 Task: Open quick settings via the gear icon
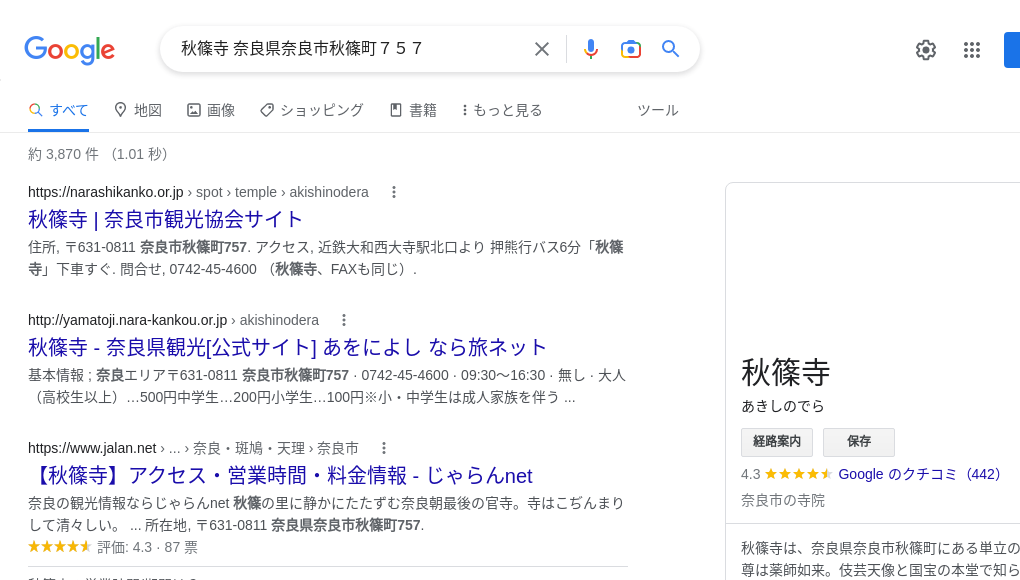coord(926,49)
